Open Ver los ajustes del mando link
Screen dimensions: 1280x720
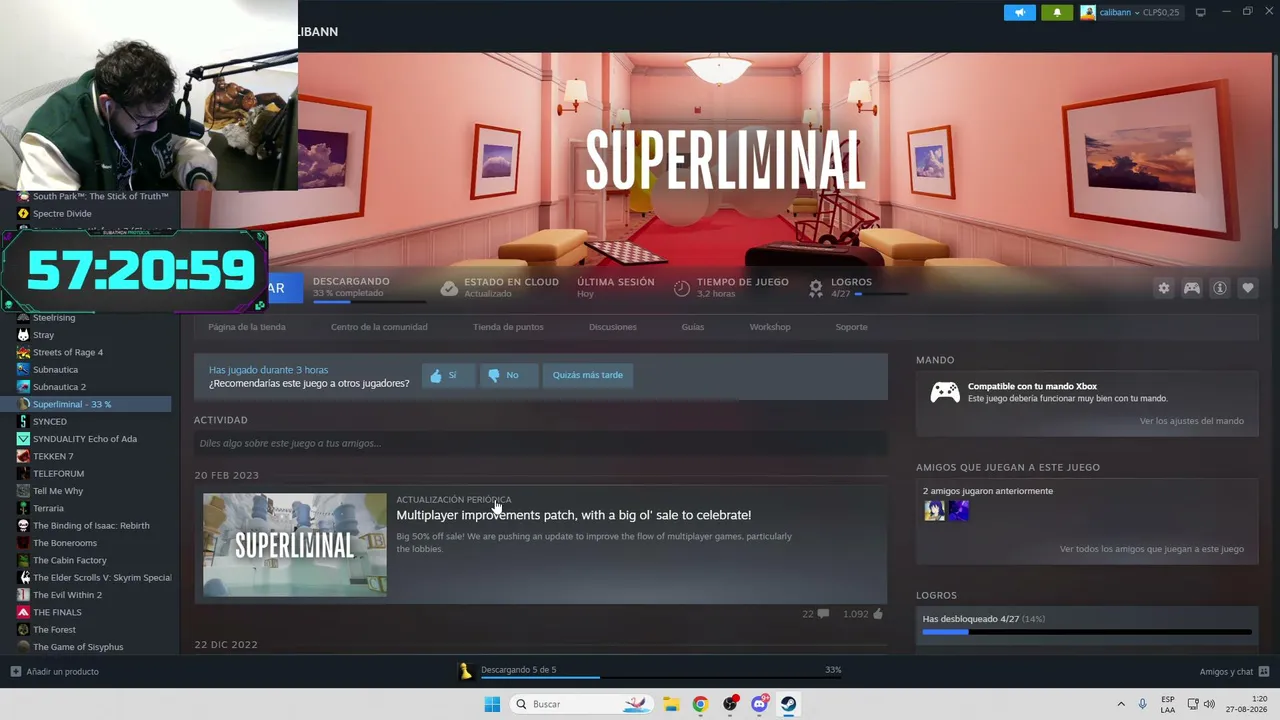pos(1192,421)
